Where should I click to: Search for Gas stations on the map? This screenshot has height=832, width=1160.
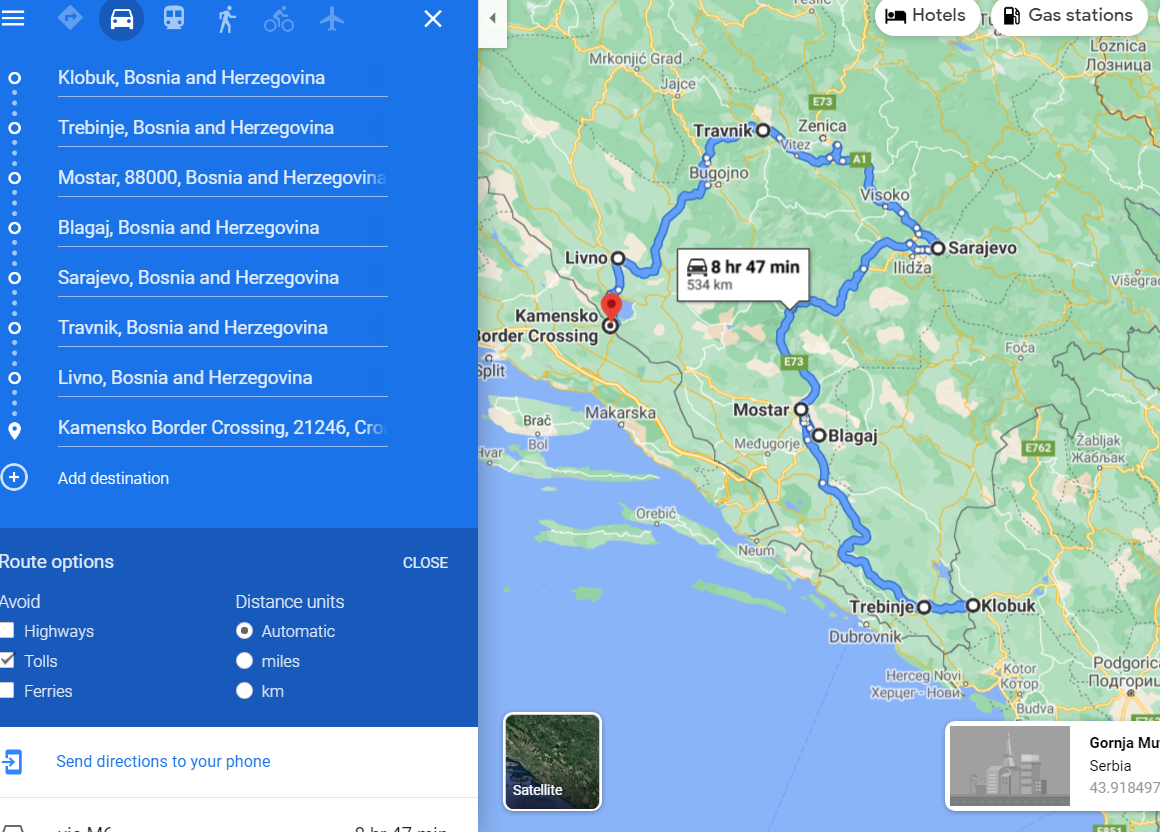1068,16
